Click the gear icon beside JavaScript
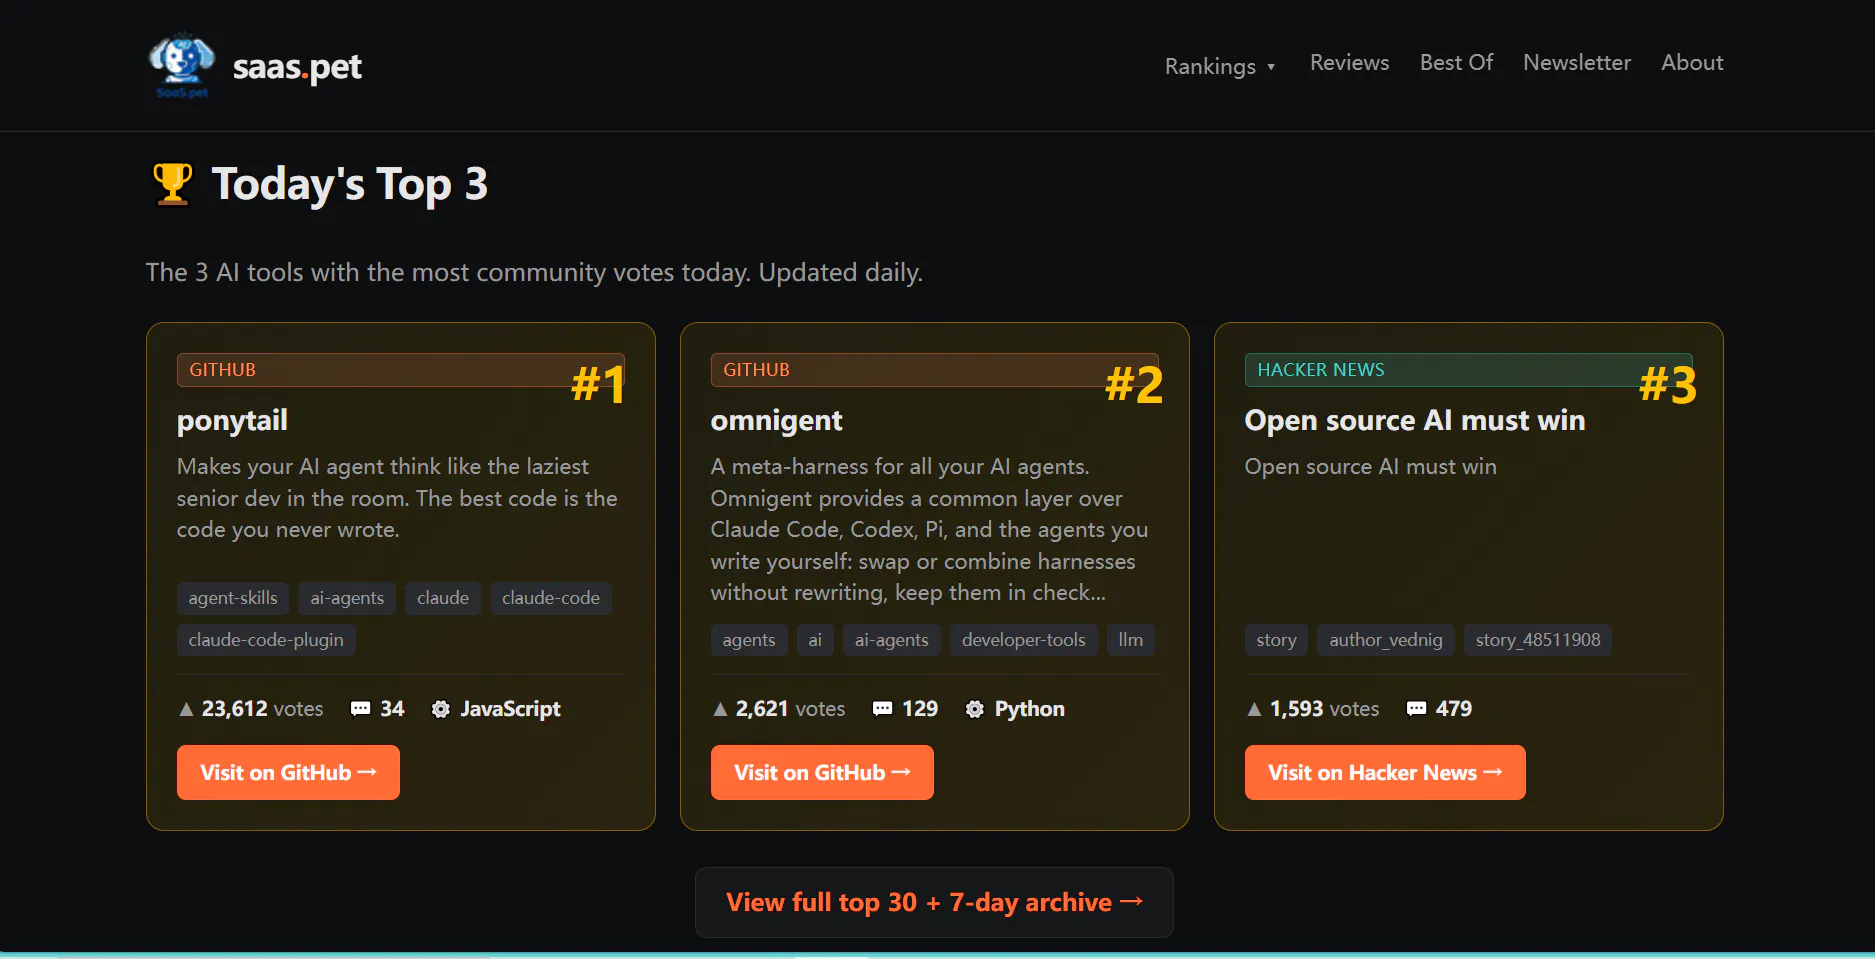 [x=440, y=709]
